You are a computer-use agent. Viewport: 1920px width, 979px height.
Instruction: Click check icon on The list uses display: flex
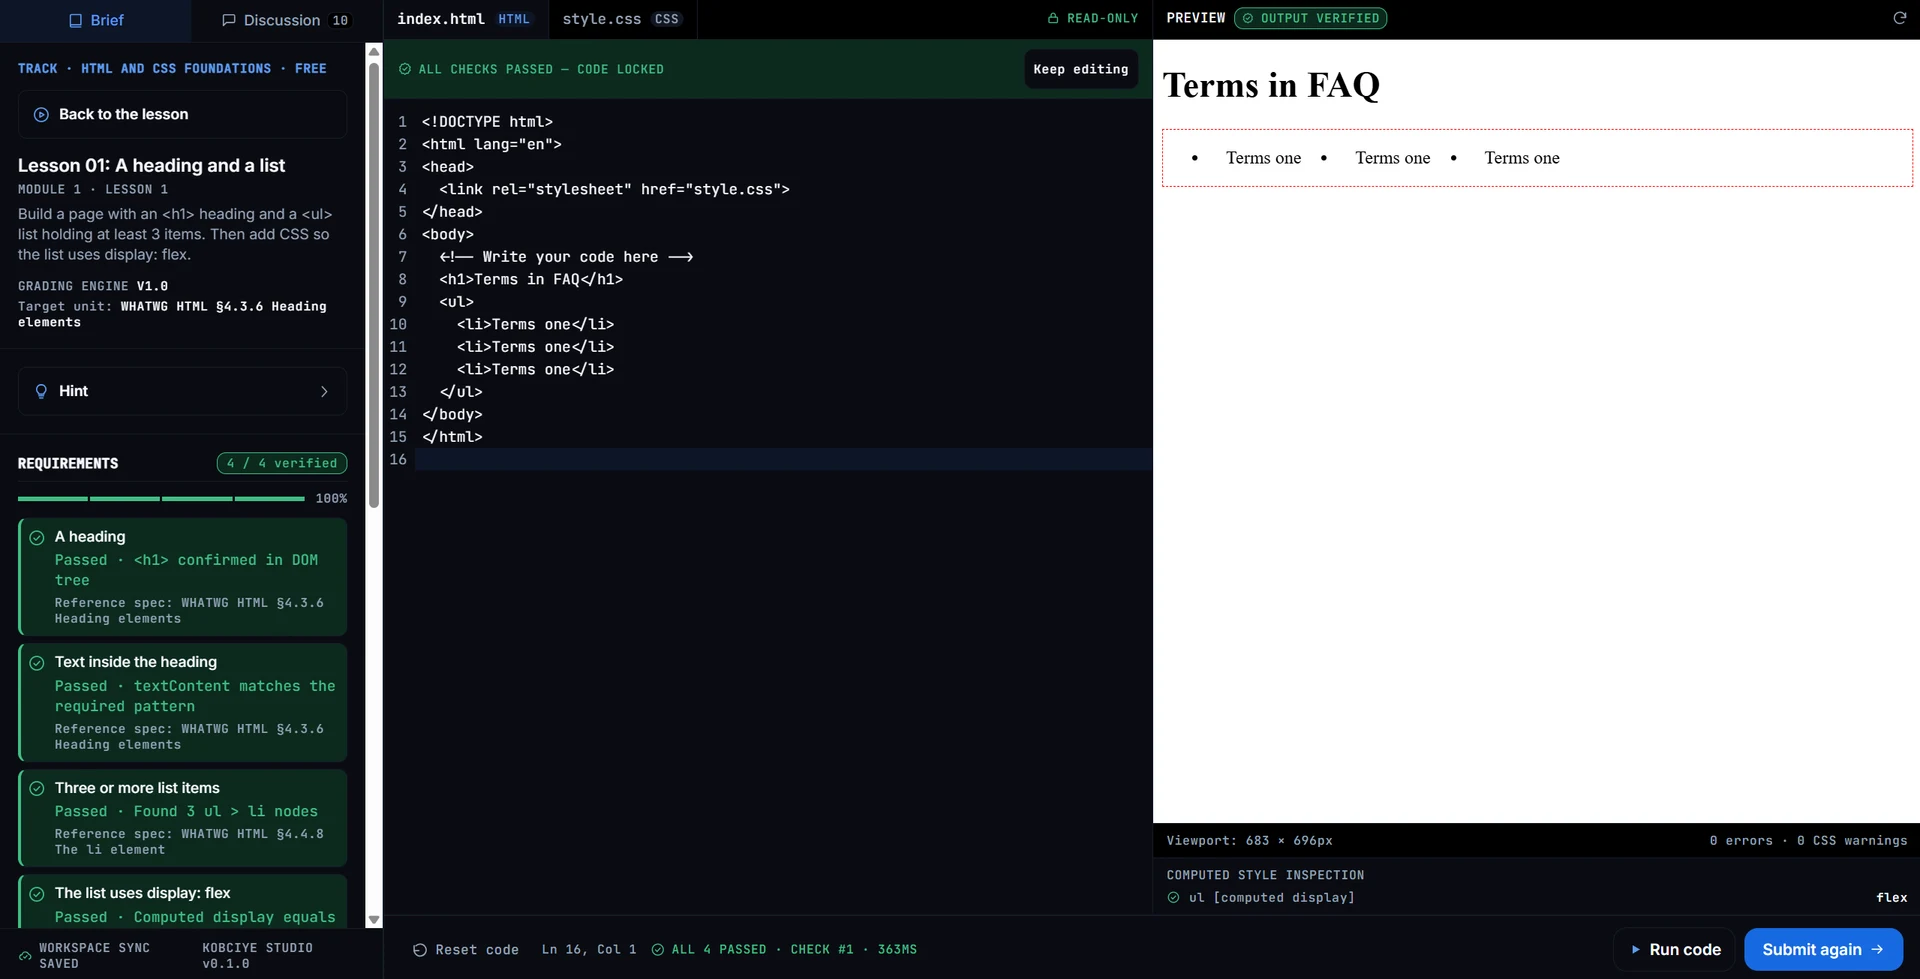coord(37,894)
